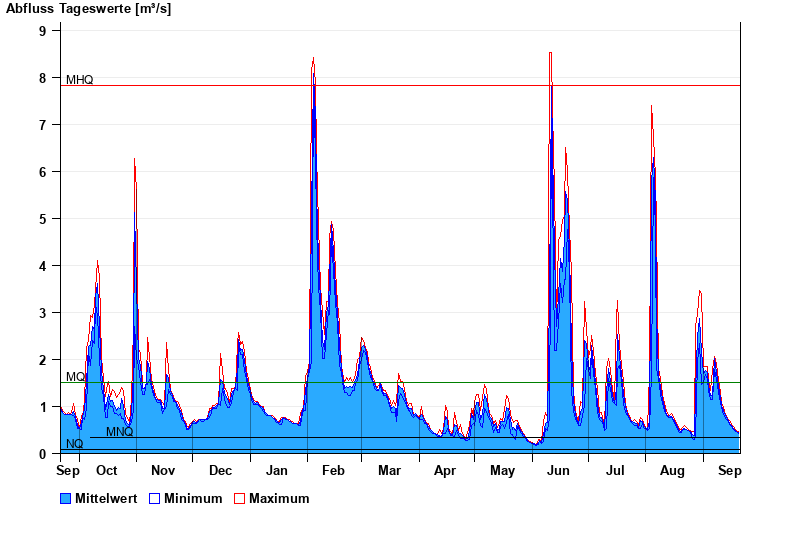Select the Mittelwert legend text
This screenshot has width=800, height=550.
106,498
